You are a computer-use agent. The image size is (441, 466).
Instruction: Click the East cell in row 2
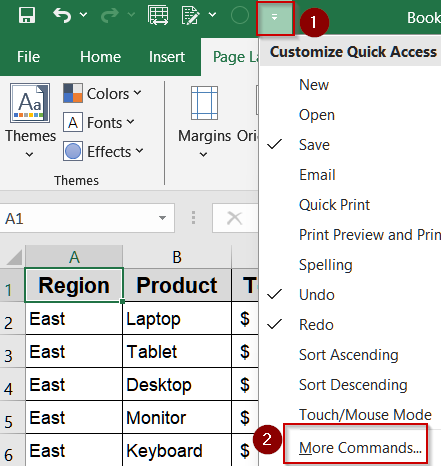74,319
